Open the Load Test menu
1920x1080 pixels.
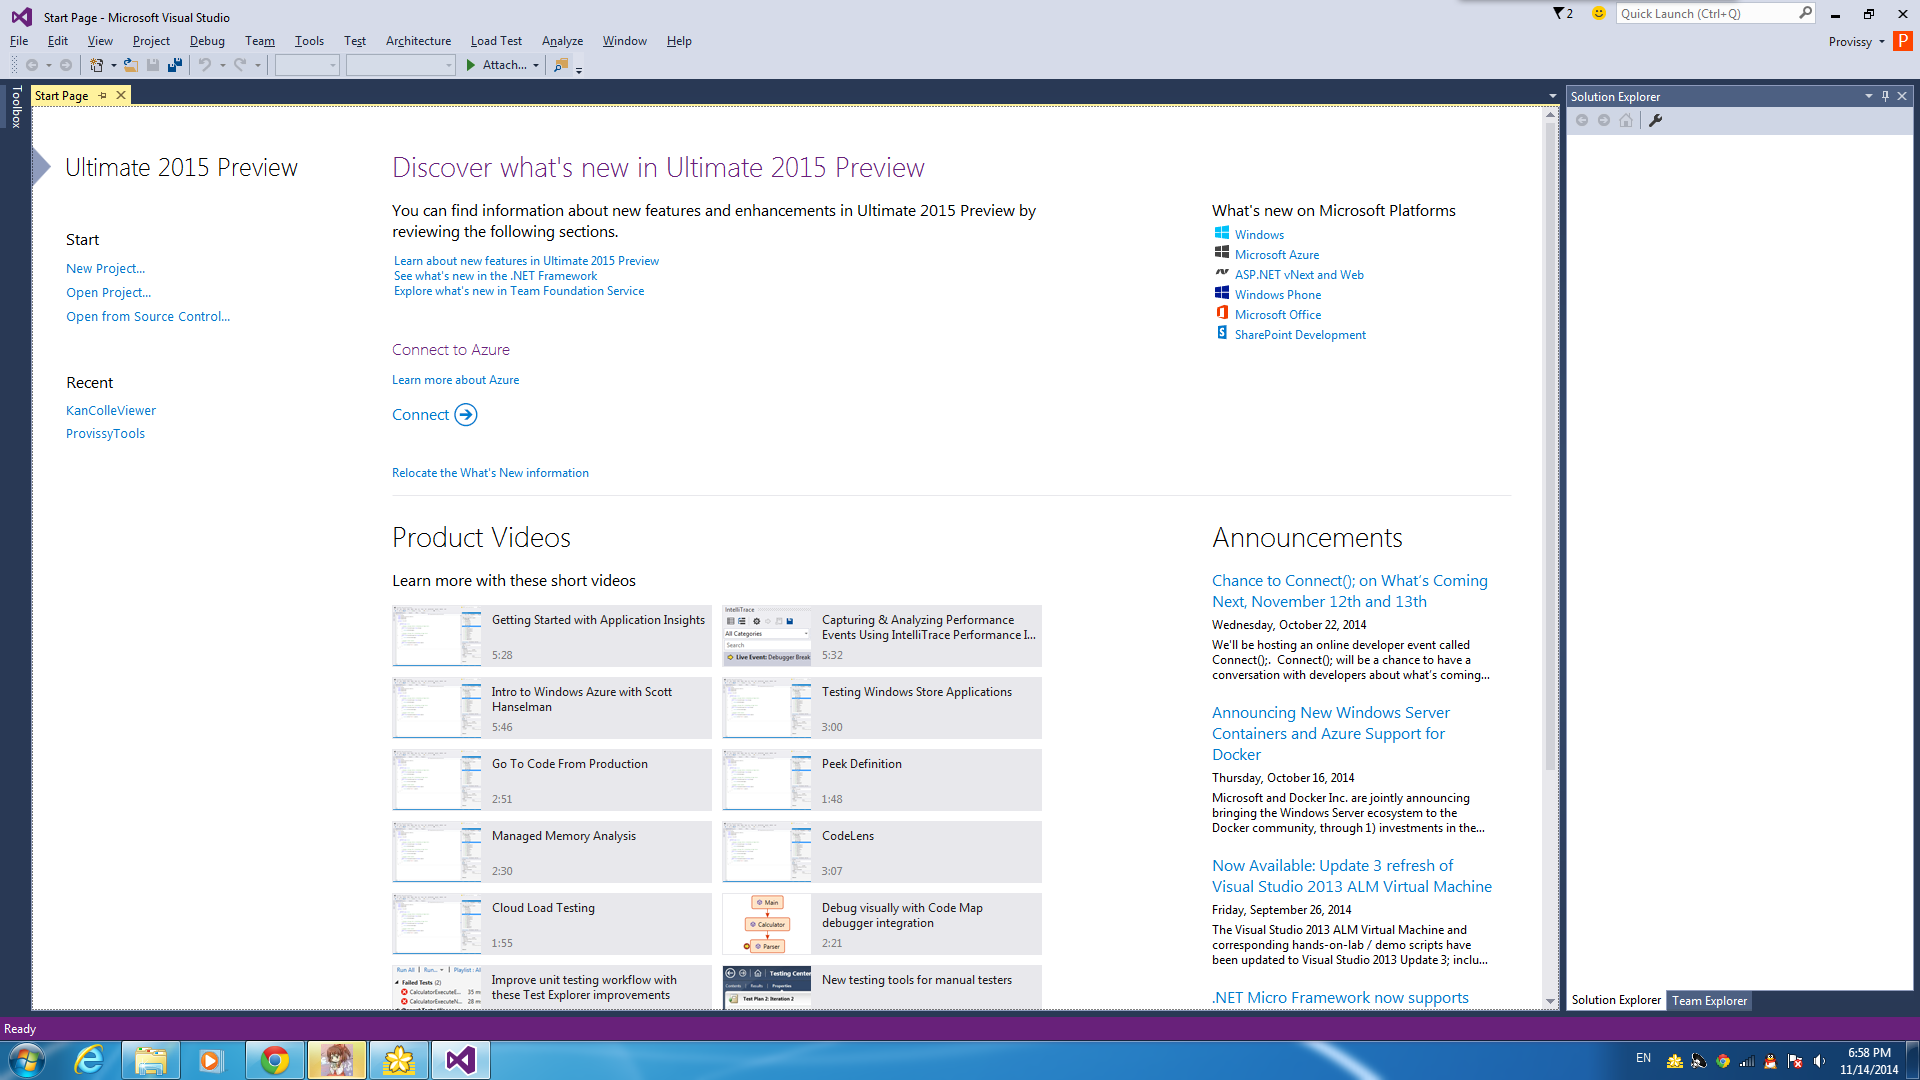tap(496, 41)
